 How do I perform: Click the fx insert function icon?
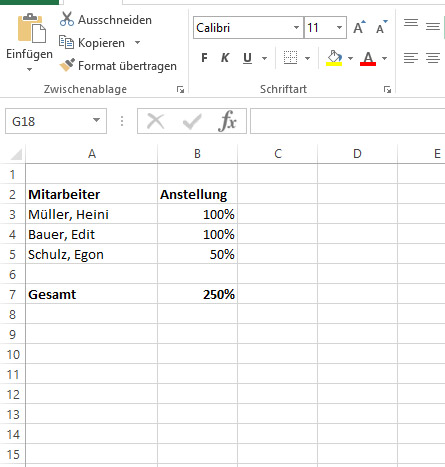pyautogui.click(x=227, y=121)
